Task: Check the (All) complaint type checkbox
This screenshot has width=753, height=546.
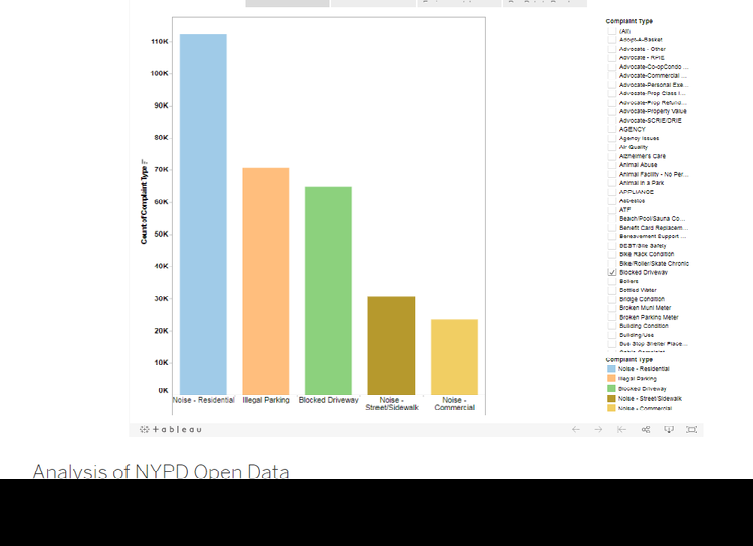Action: (x=612, y=31)
